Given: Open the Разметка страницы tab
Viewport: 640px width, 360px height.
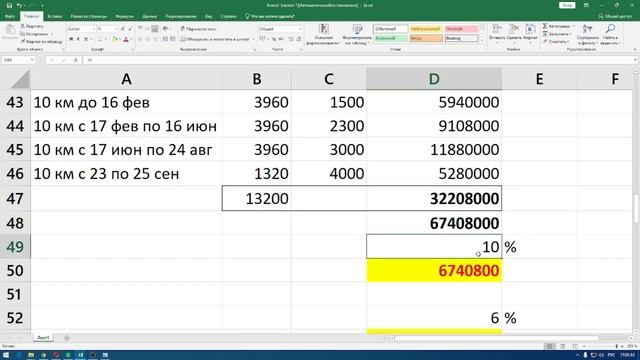Looking at the screenshot, I should (89, 16).
